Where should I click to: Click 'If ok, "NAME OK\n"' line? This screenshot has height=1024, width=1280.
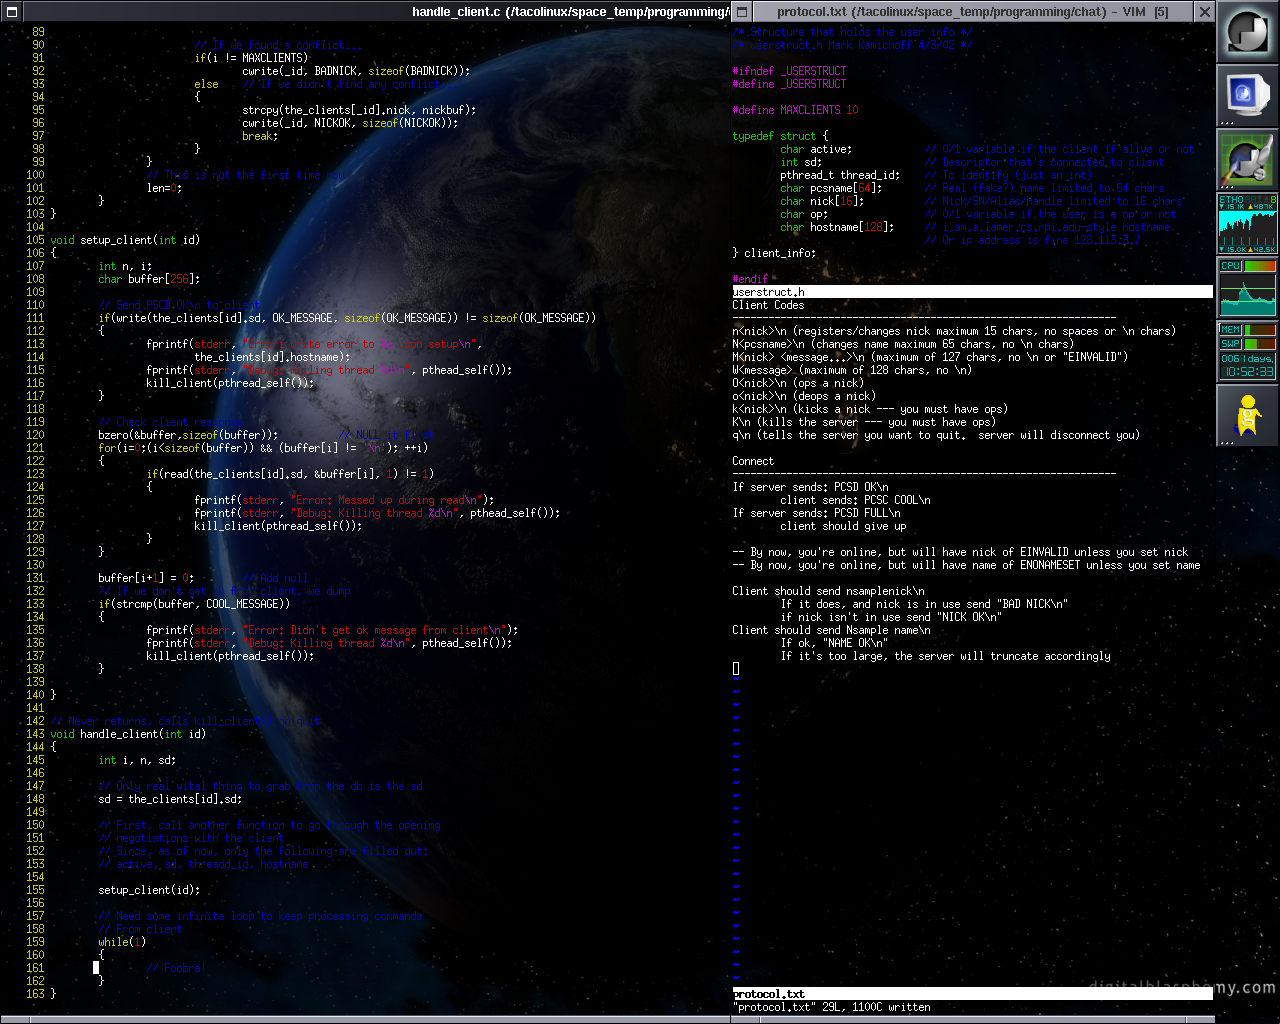(834, 643)
